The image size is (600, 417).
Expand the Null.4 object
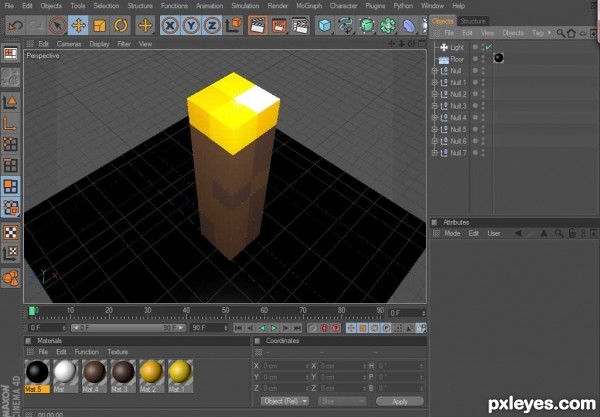coord(434,118)
